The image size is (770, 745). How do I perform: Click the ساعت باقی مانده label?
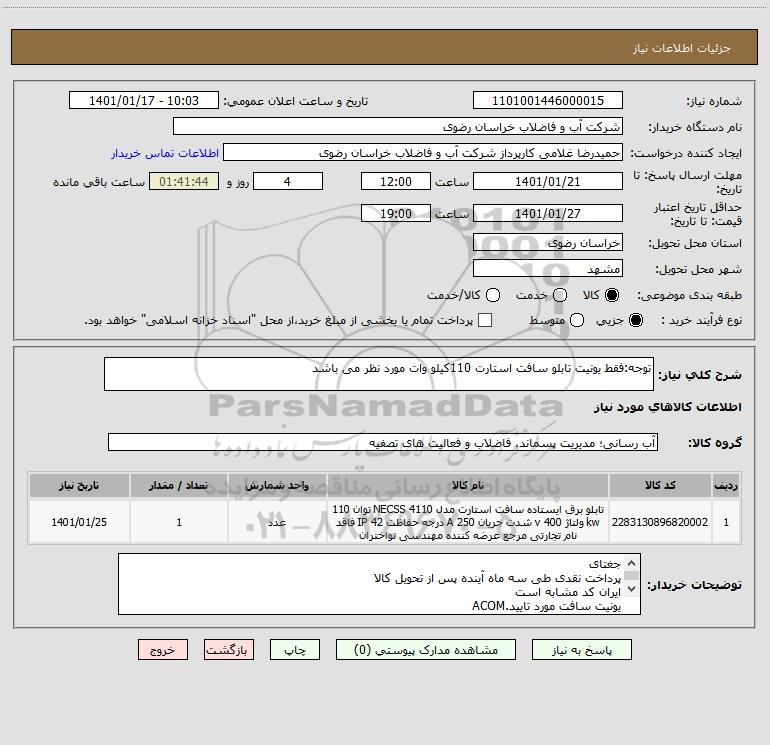99,182
